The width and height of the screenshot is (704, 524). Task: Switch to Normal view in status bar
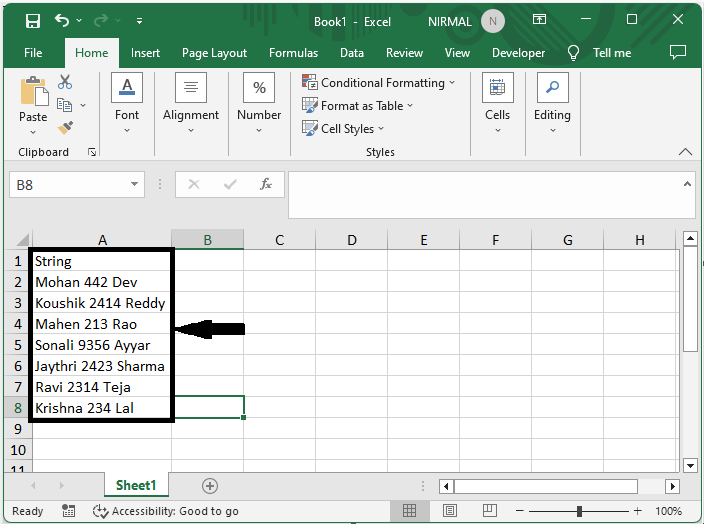click(410, 511)
